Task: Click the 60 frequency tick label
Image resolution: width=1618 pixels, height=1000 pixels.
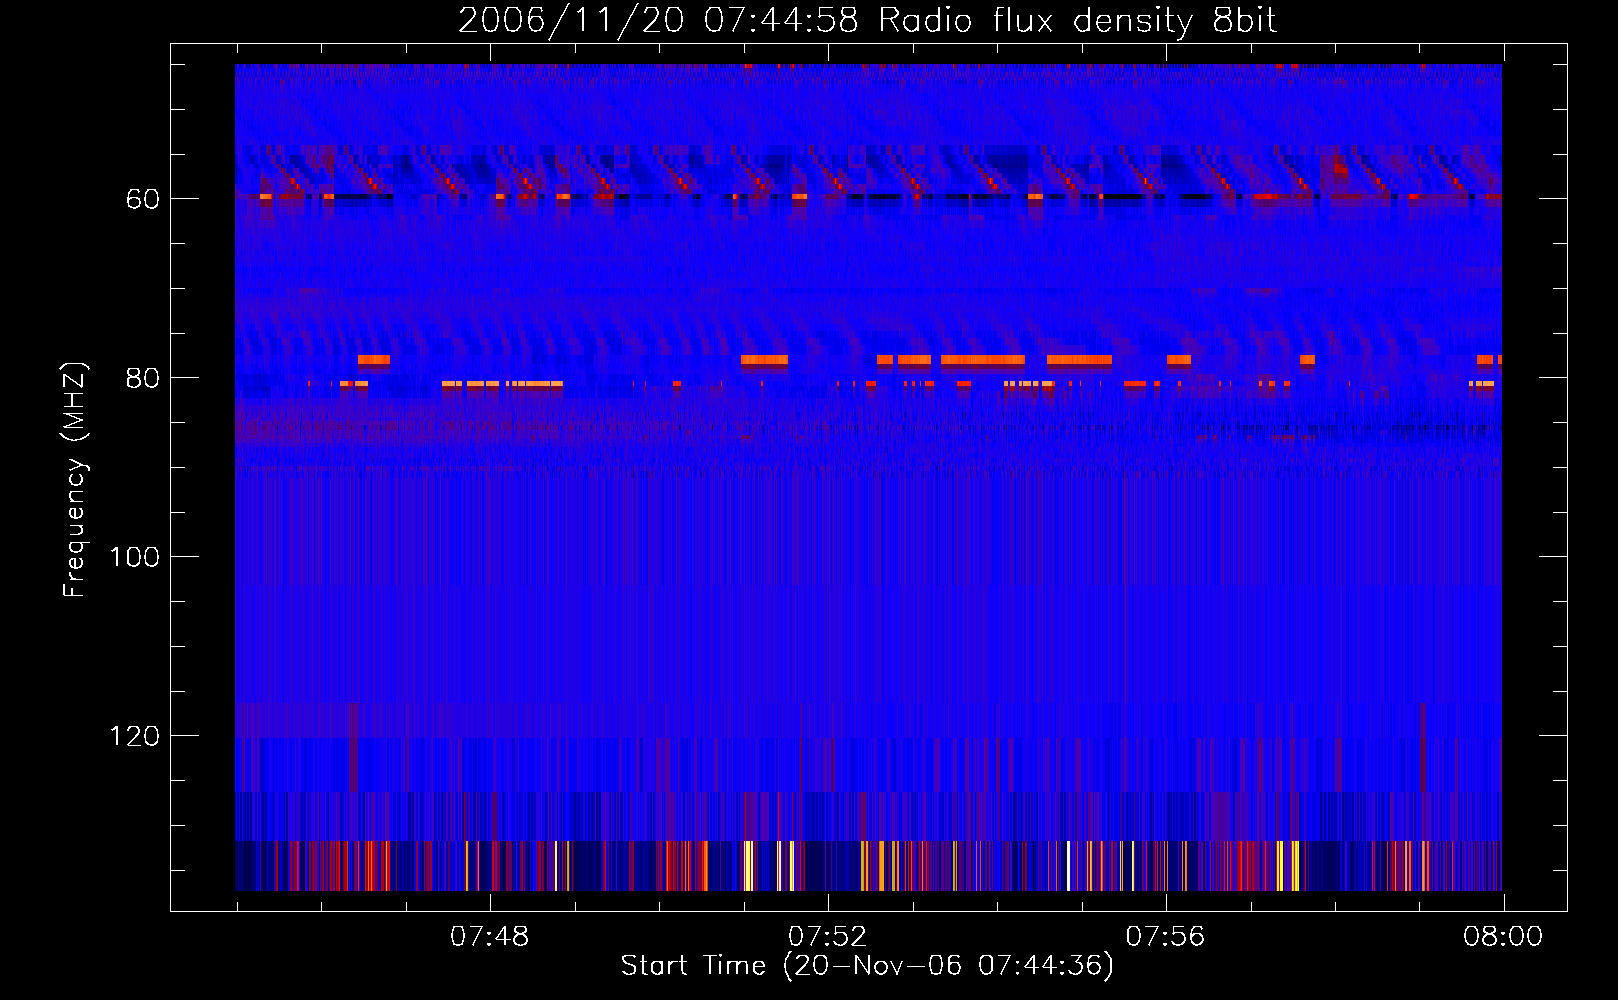Action: point(142,199)
